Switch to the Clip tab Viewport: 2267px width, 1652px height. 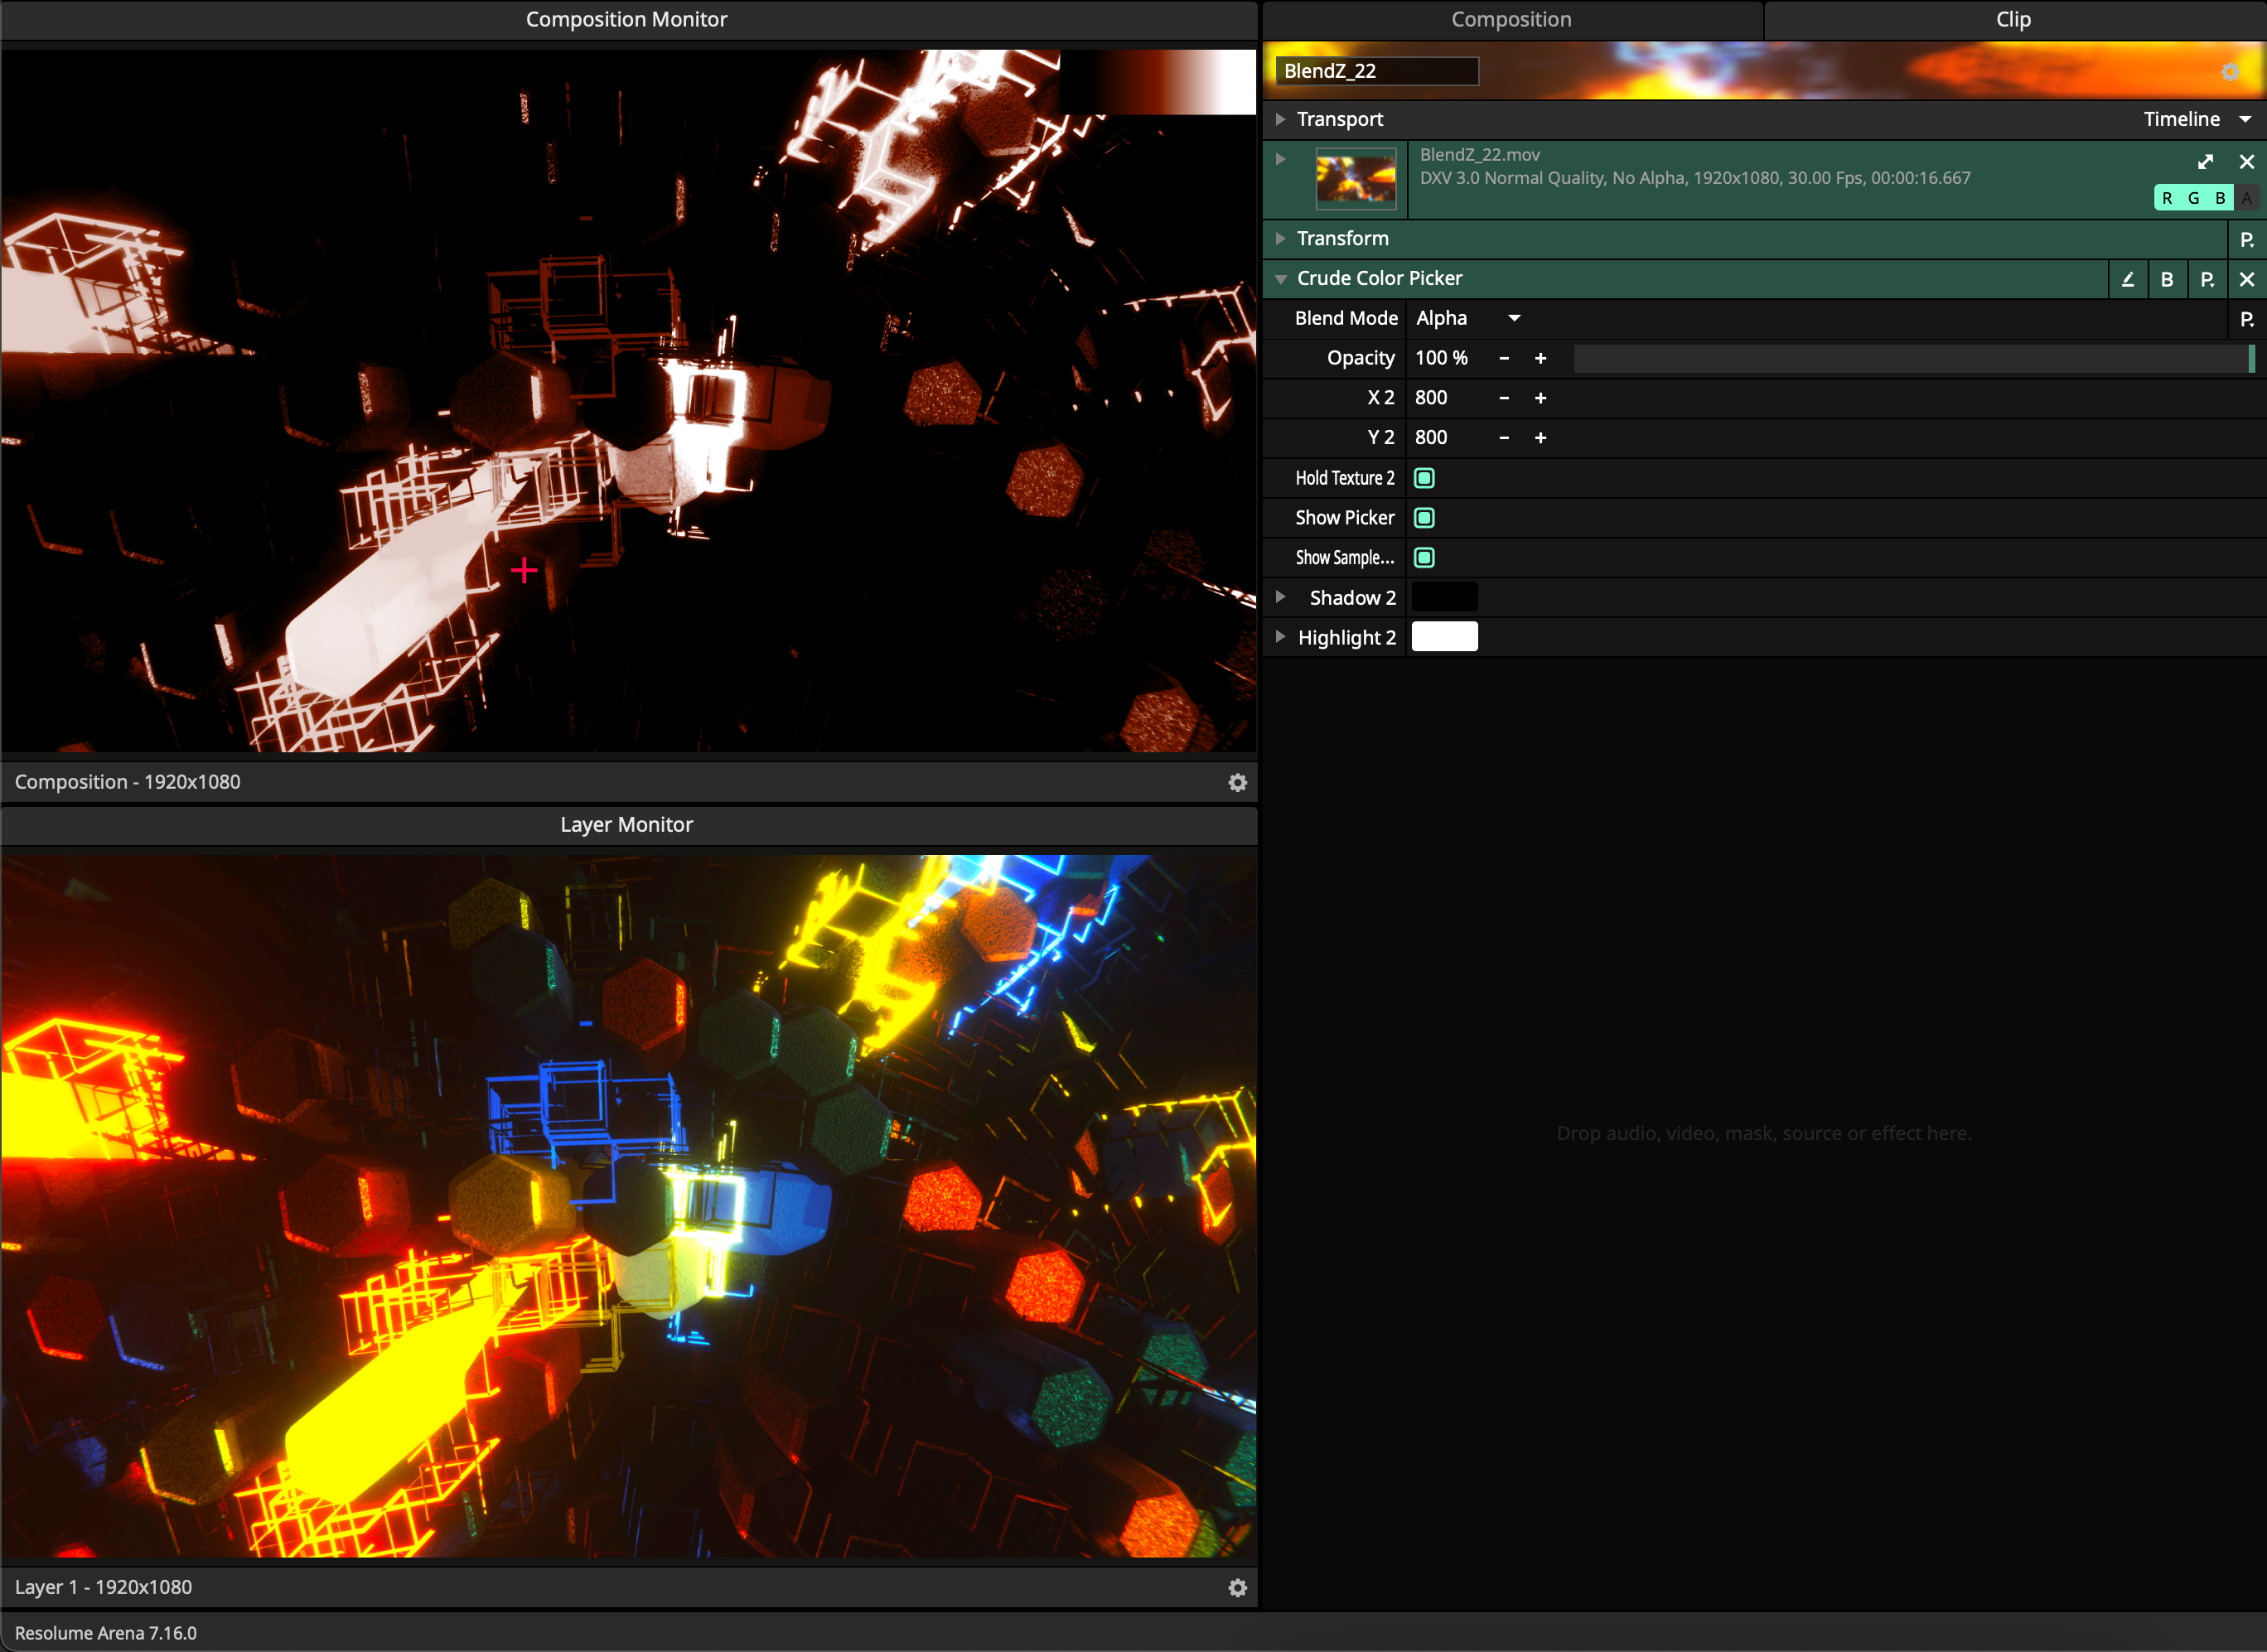click(x=2012, y=19)
